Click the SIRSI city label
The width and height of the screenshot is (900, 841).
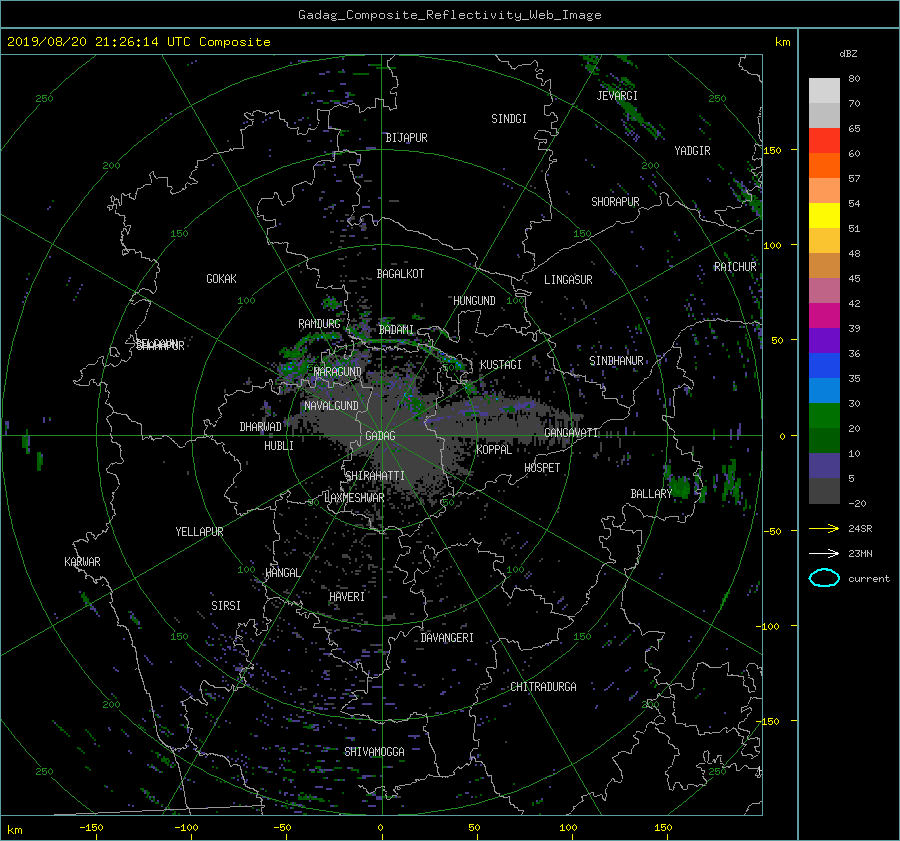226,606
